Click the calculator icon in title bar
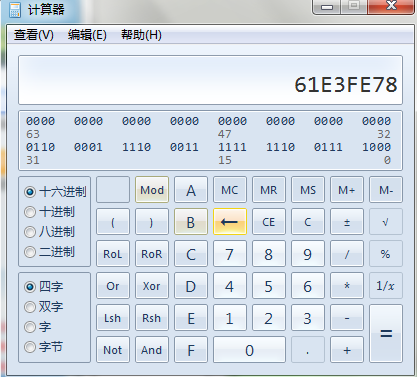417x377 pixels. pos(15,10)
